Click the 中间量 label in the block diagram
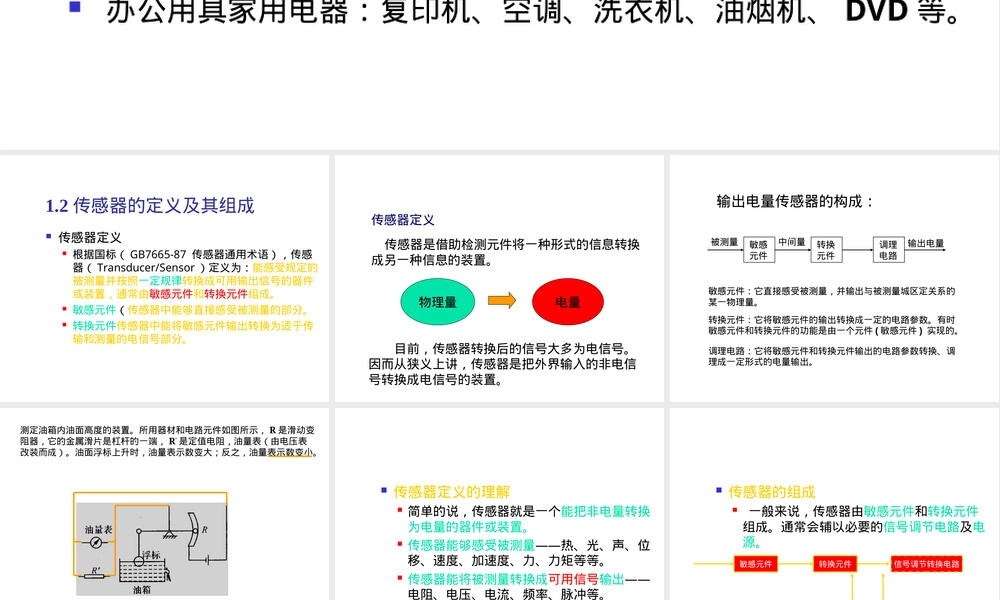 791,242
